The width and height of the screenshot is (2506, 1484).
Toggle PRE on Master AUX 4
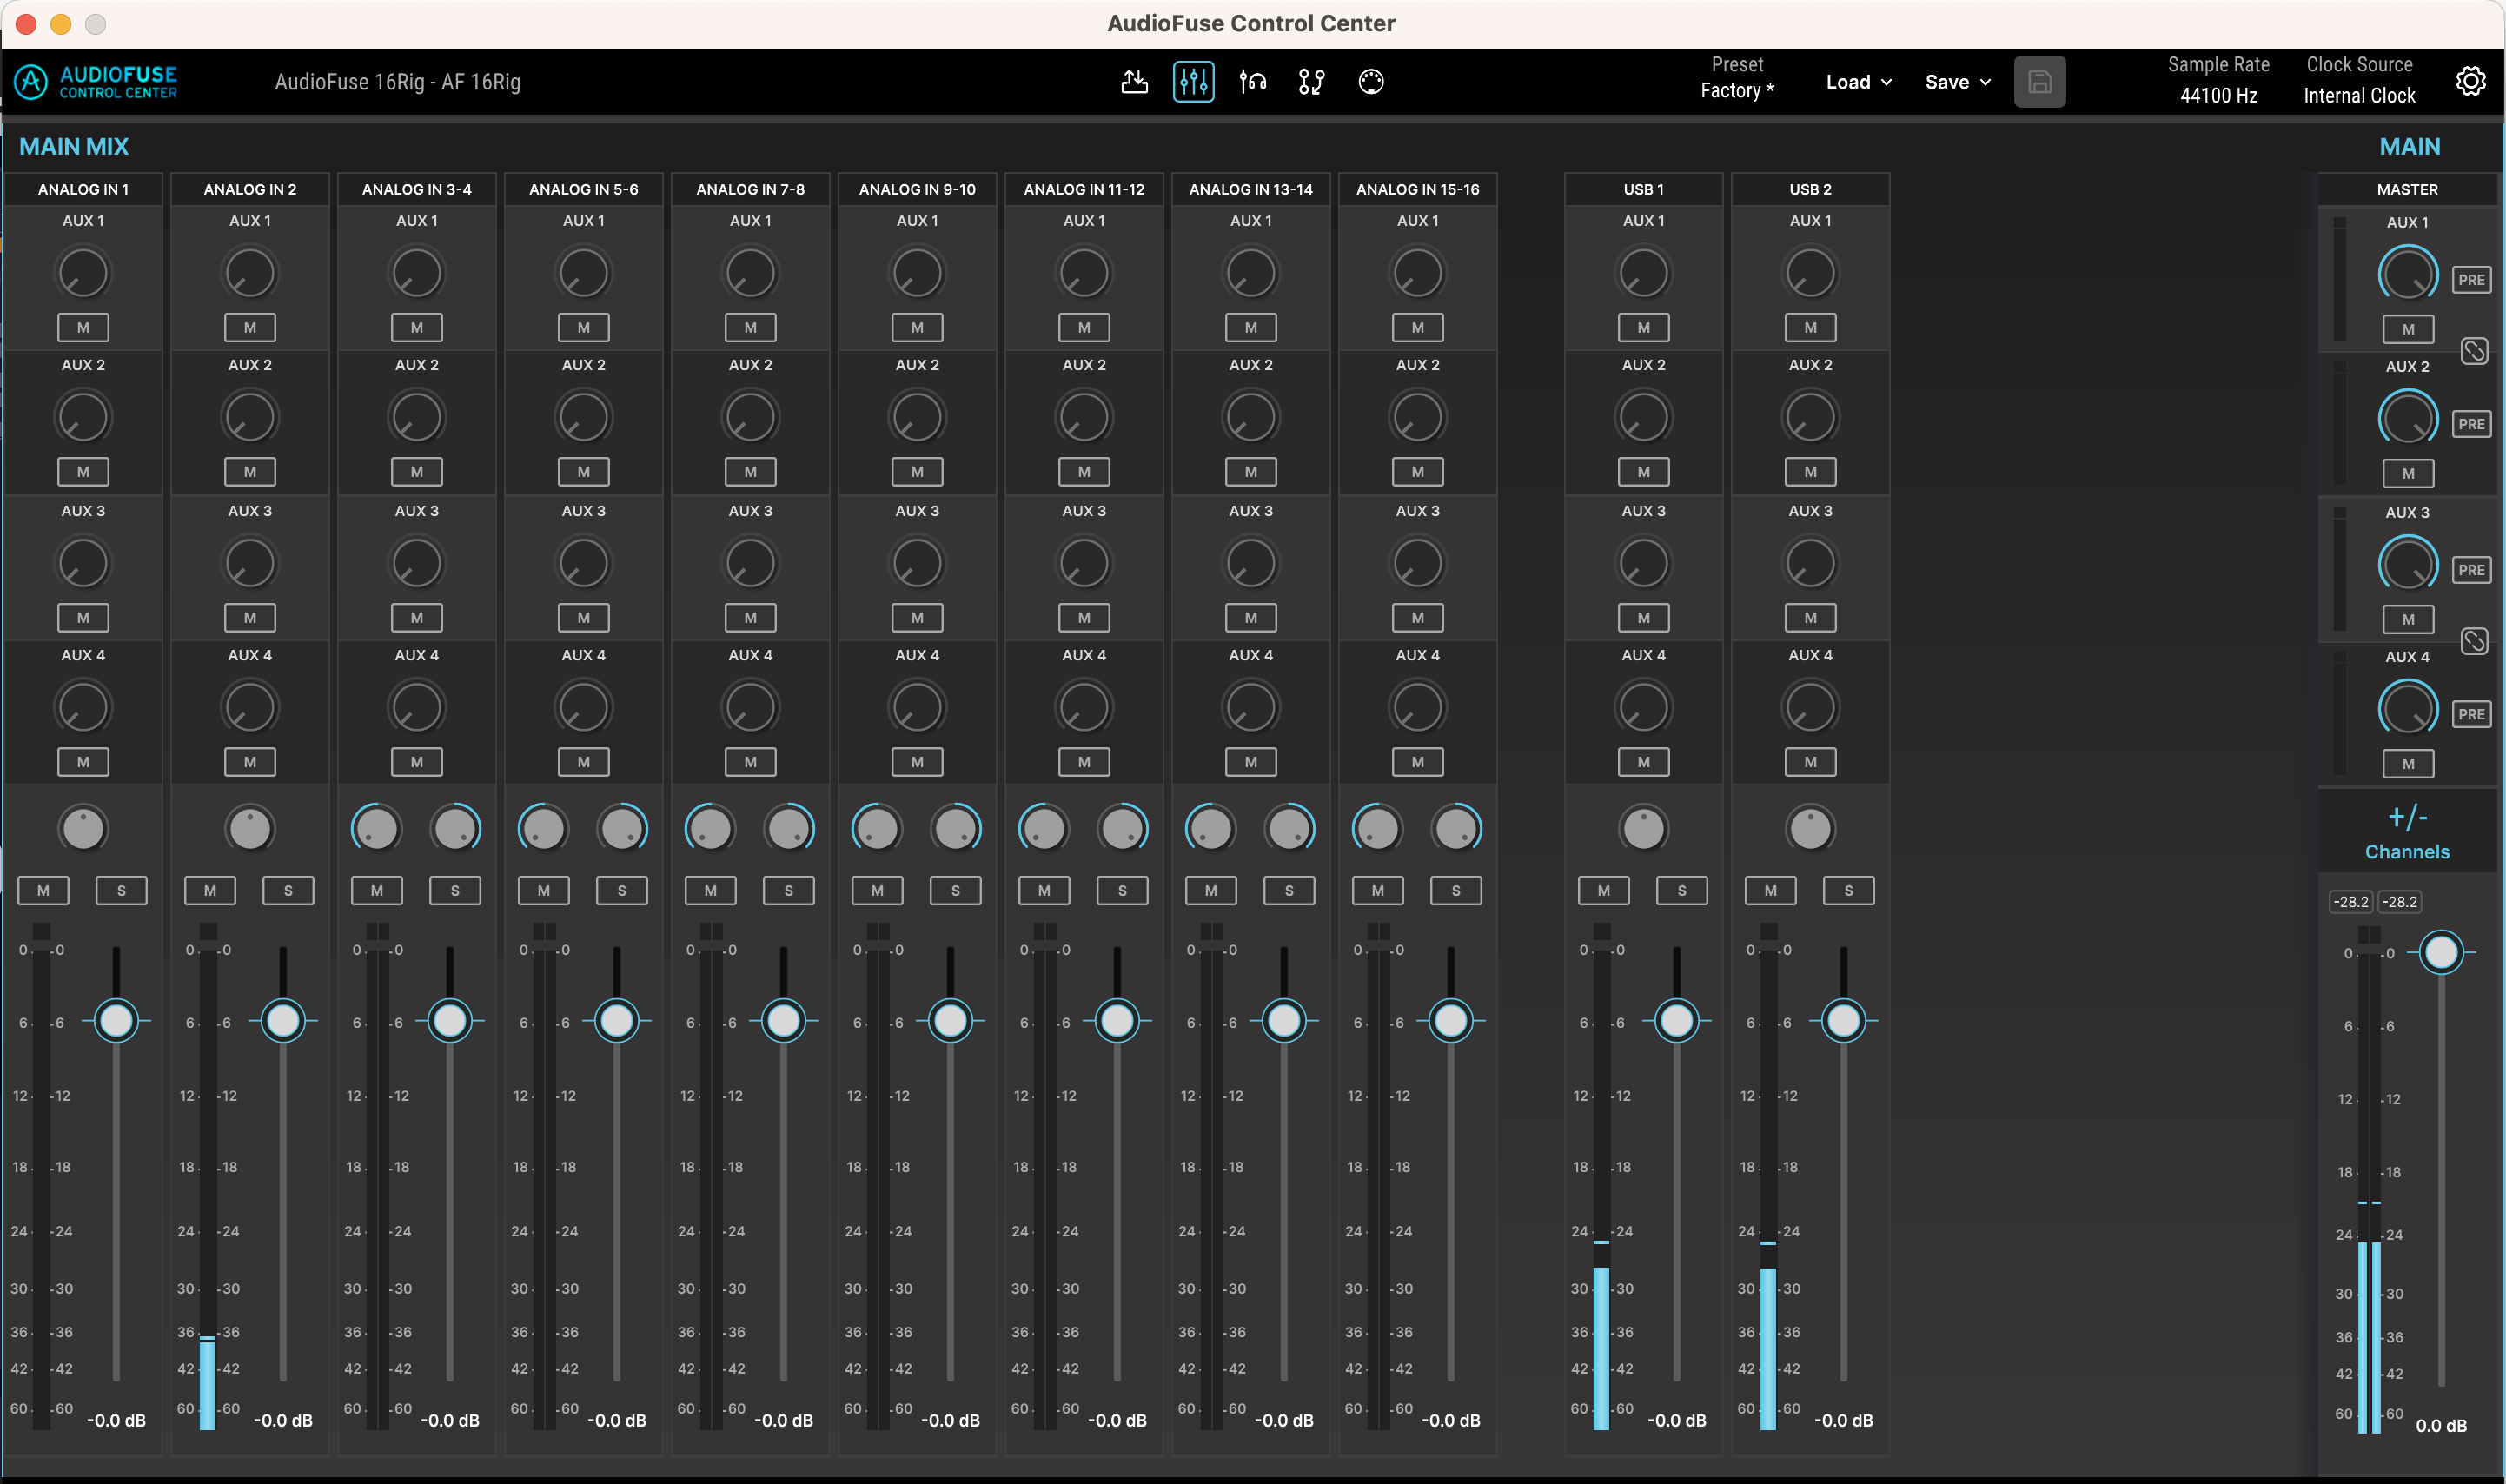click(x=2470, y=714)
